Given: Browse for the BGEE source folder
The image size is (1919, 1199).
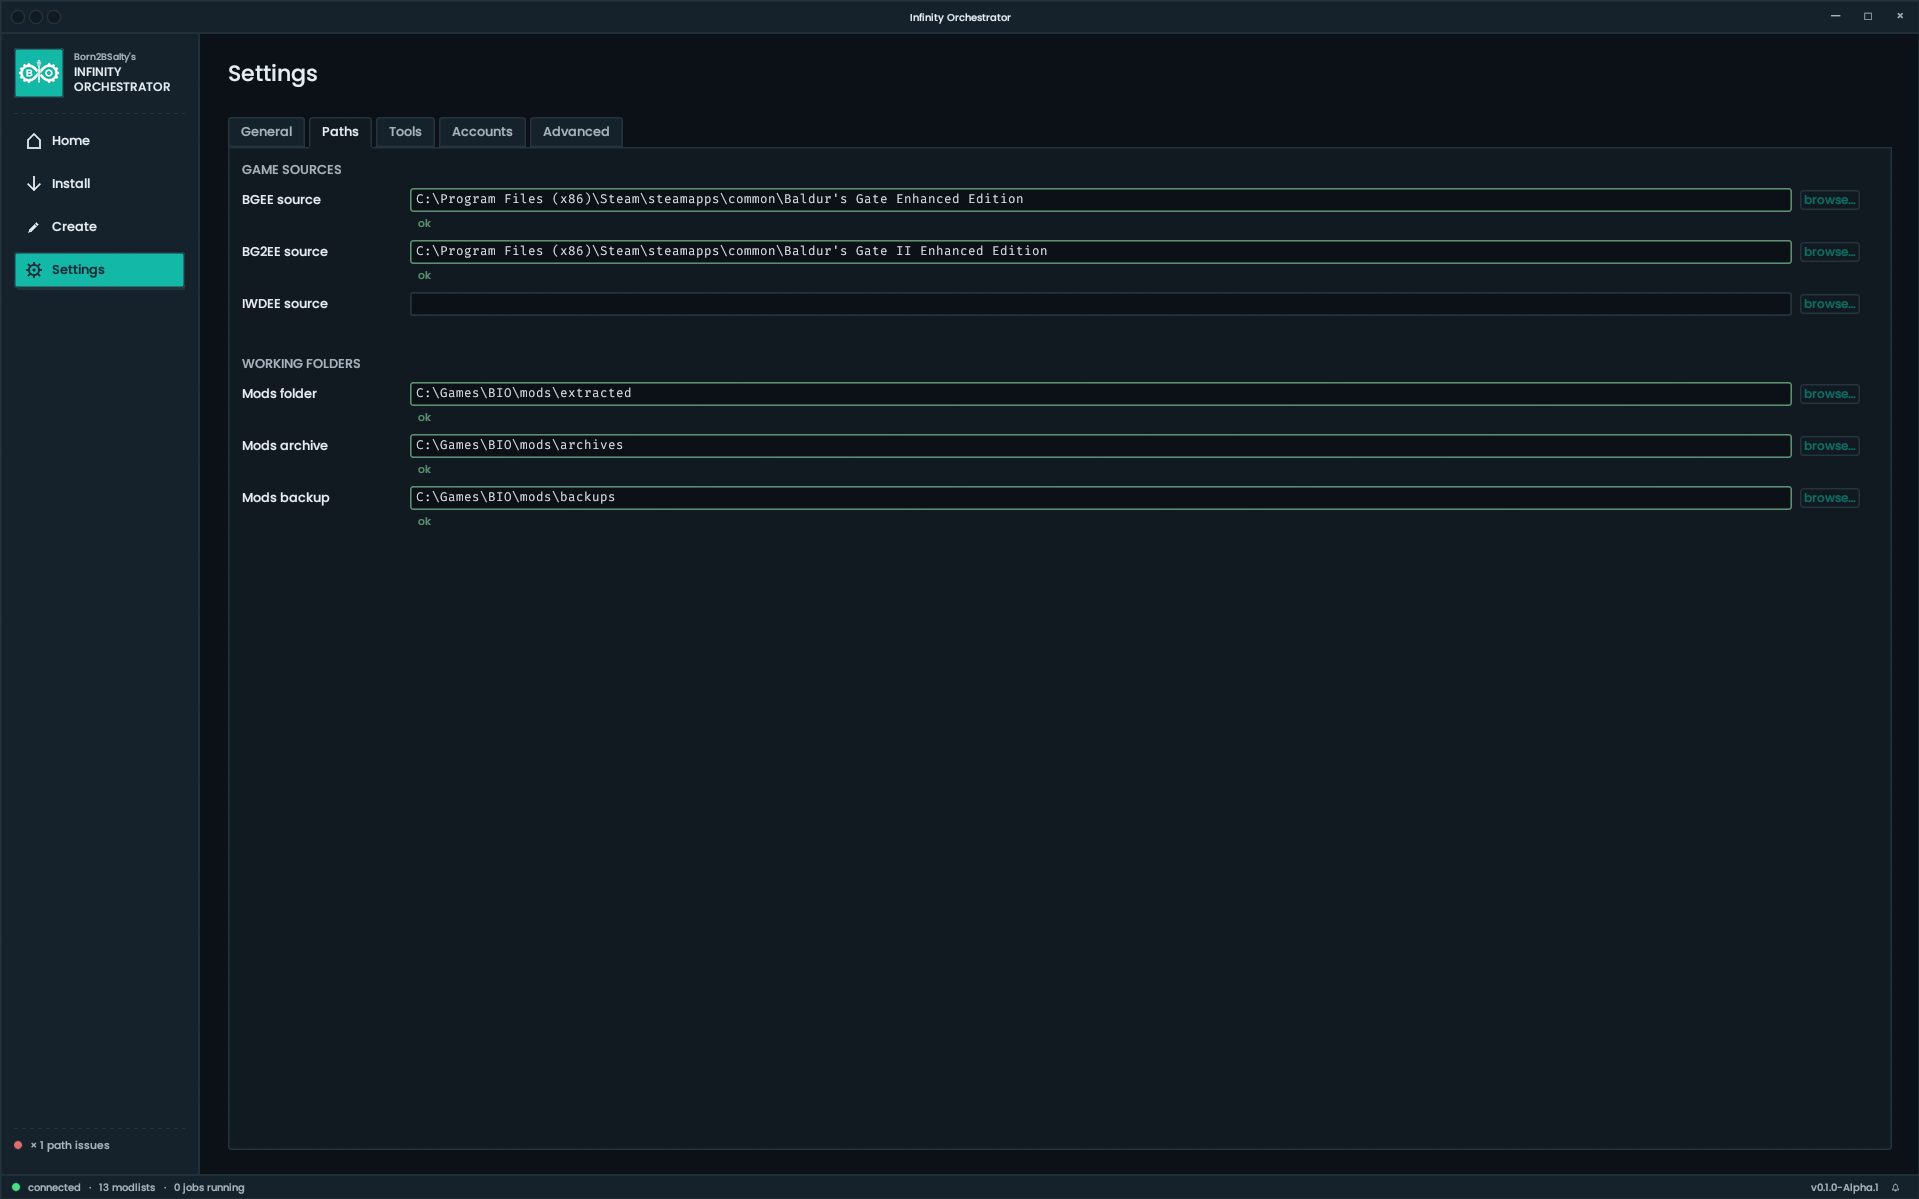Looking at the screenshot, I should 1829,200.
